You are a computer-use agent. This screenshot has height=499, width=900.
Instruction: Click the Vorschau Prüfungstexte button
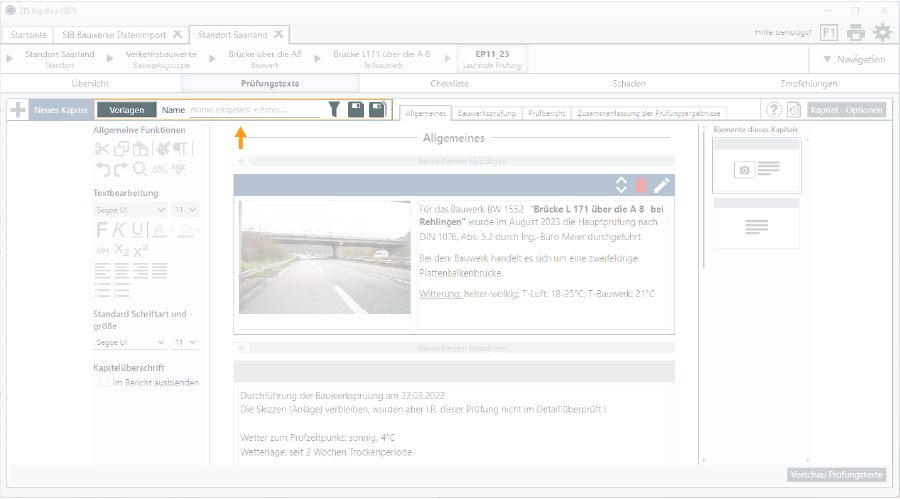point(836,474)
